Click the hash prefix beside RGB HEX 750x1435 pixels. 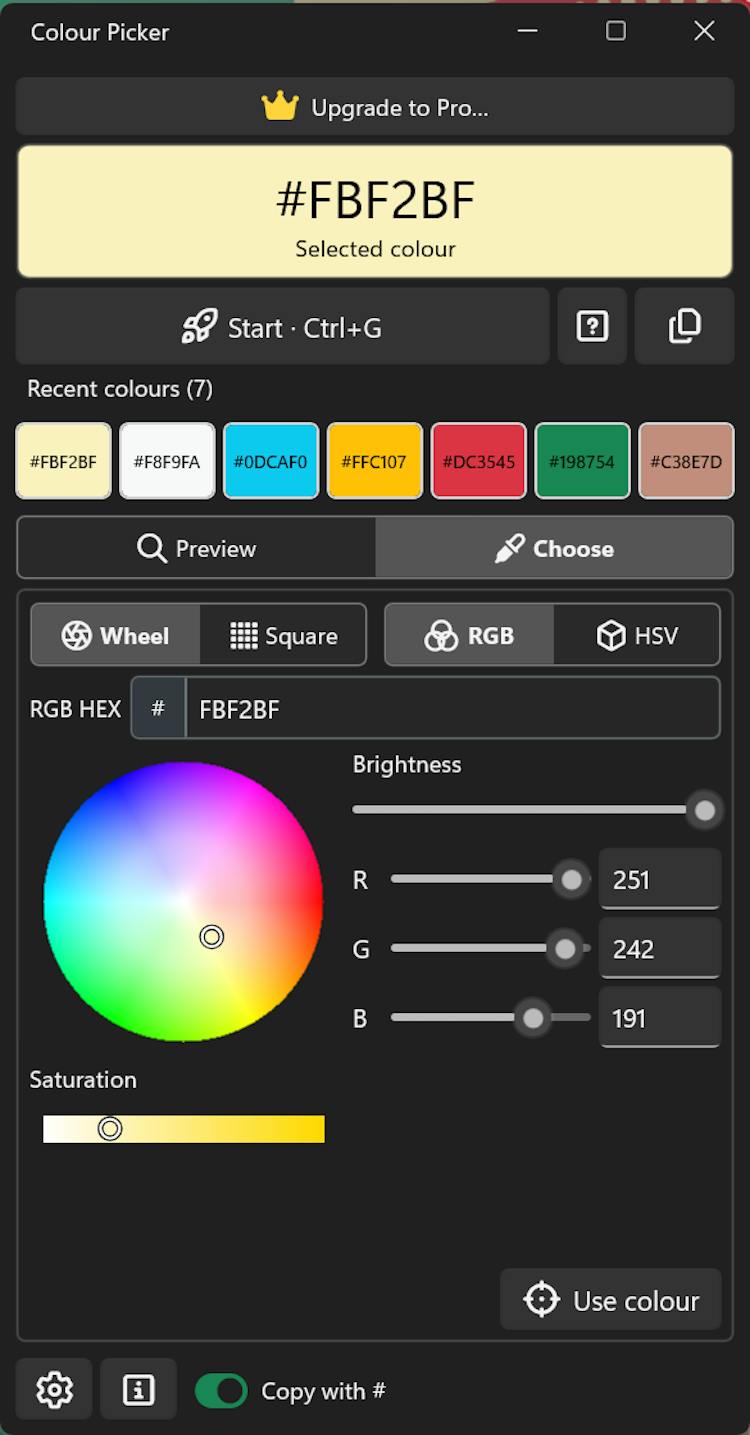(x=158, y=708)
